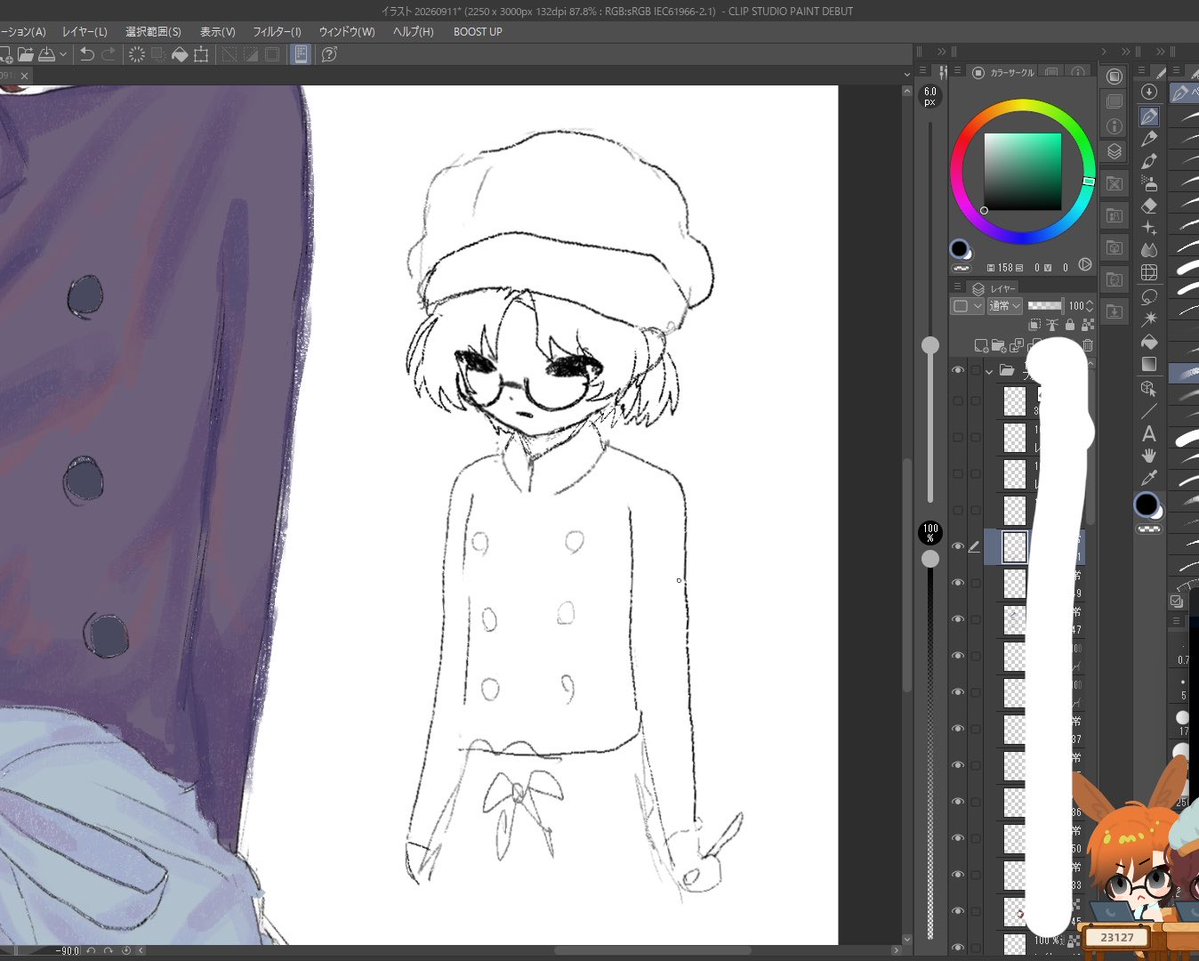Toggle transparent color swatch under color circle

tap(961, 268)
